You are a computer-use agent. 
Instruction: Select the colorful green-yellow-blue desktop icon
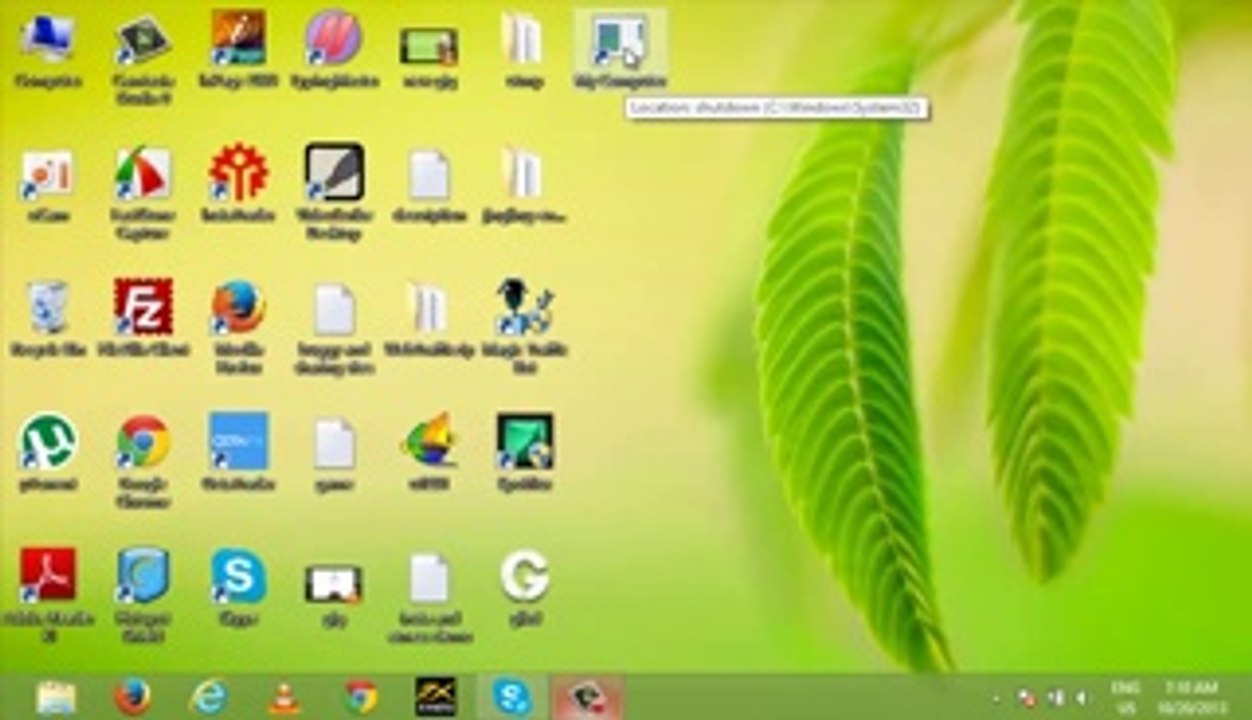tap(429, 441)
